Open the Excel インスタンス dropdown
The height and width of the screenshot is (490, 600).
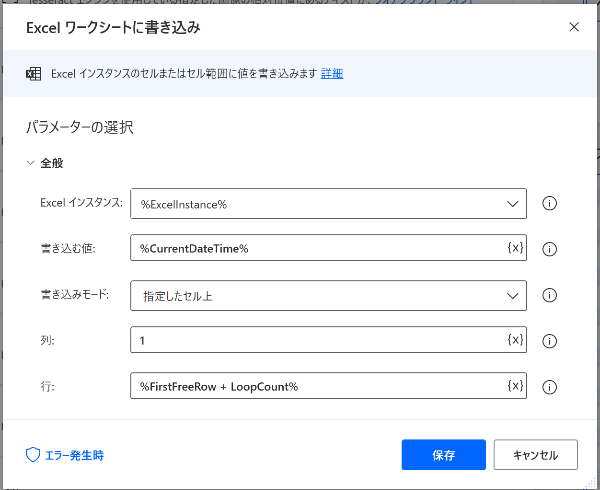click(x=328, y=203)
